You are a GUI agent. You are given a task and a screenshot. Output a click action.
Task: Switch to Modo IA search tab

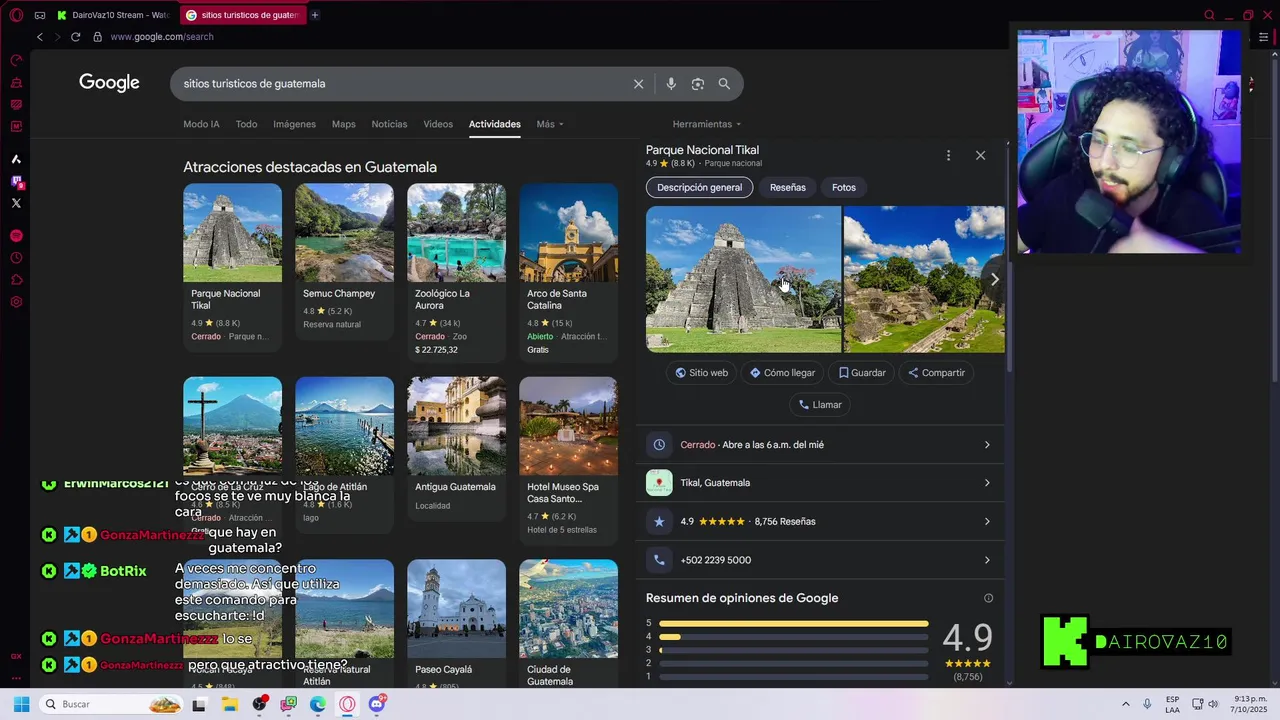(x=201, y=124)
